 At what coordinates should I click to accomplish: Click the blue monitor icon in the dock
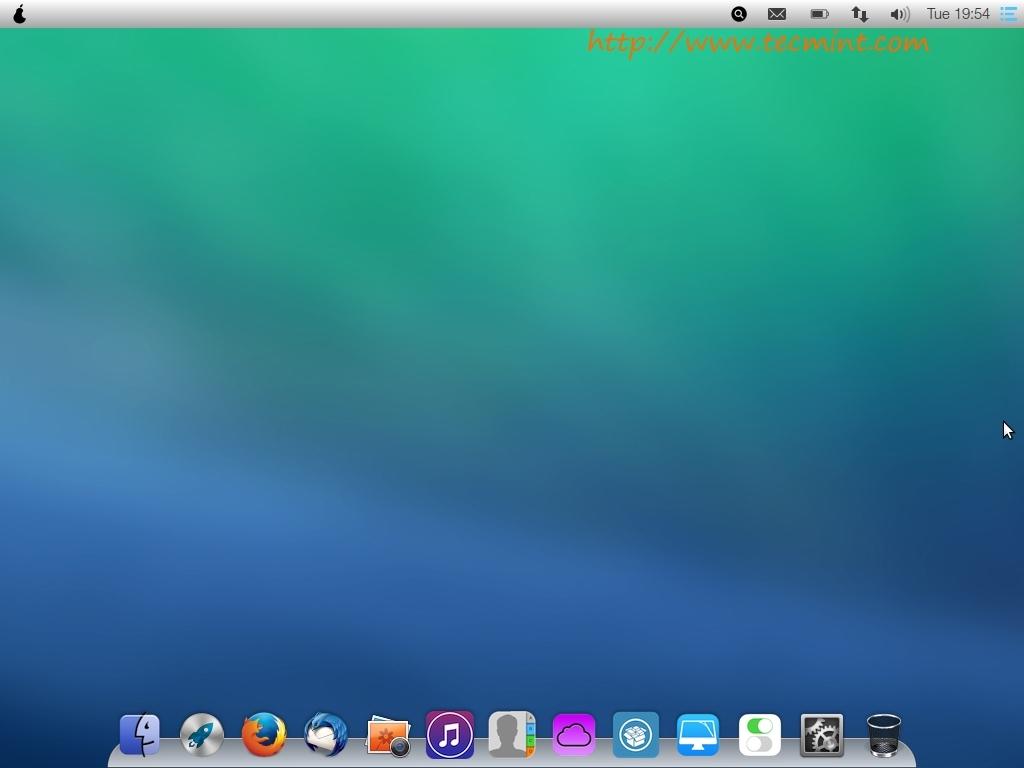coord(698,735)
